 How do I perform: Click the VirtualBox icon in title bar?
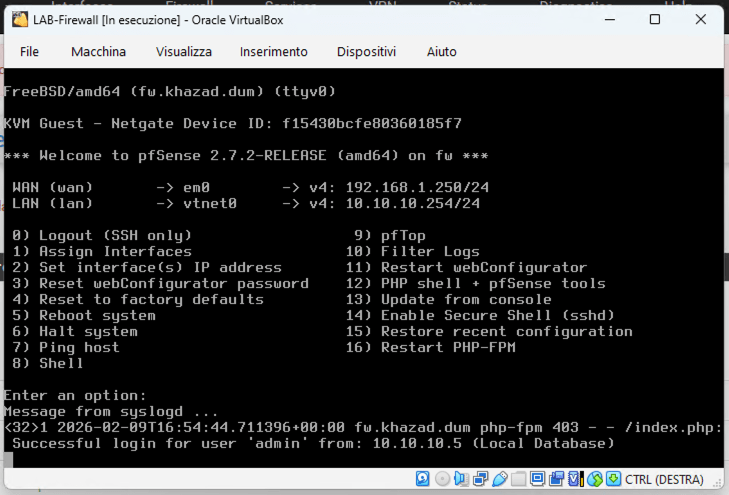tap(18, 19)
